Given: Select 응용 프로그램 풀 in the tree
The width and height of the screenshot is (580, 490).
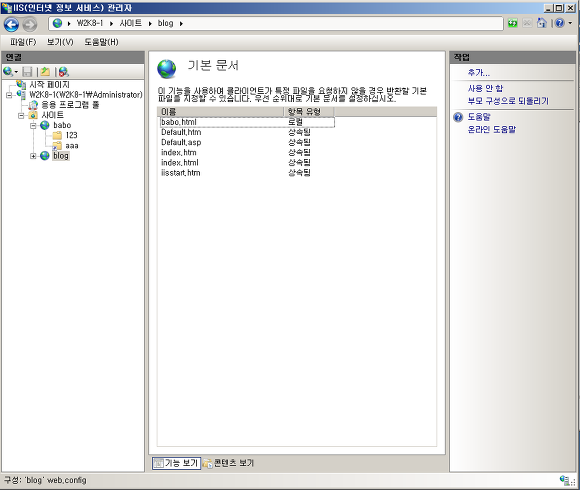Looking at the screenshot, I should [70, 105].
